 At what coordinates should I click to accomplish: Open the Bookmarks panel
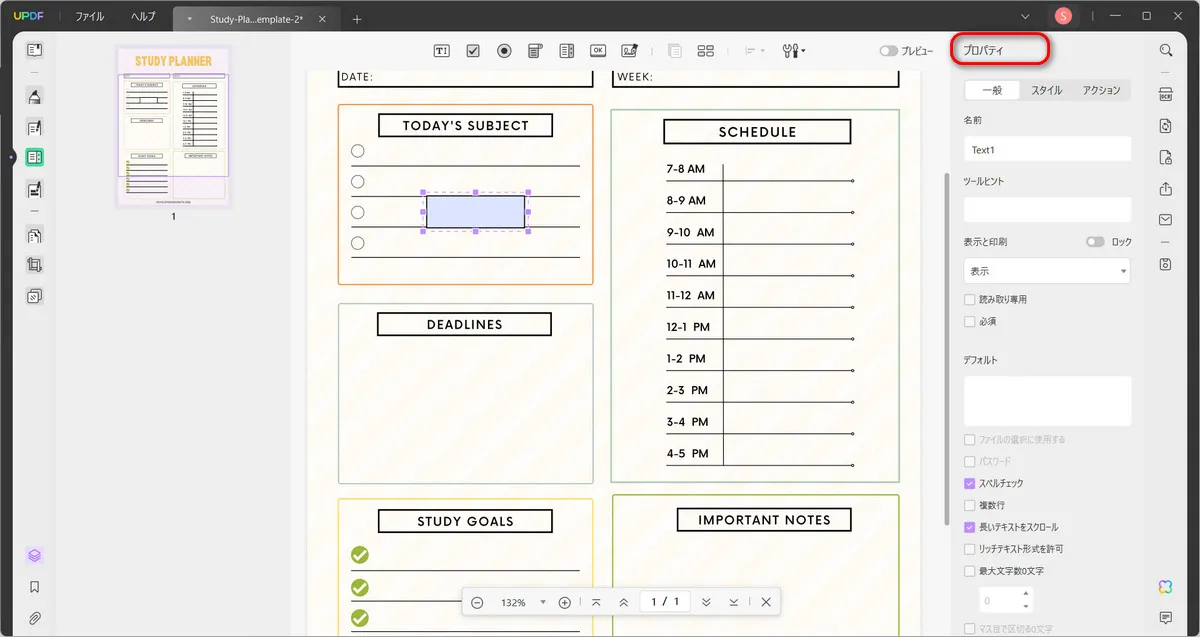(x=35, y=587)
